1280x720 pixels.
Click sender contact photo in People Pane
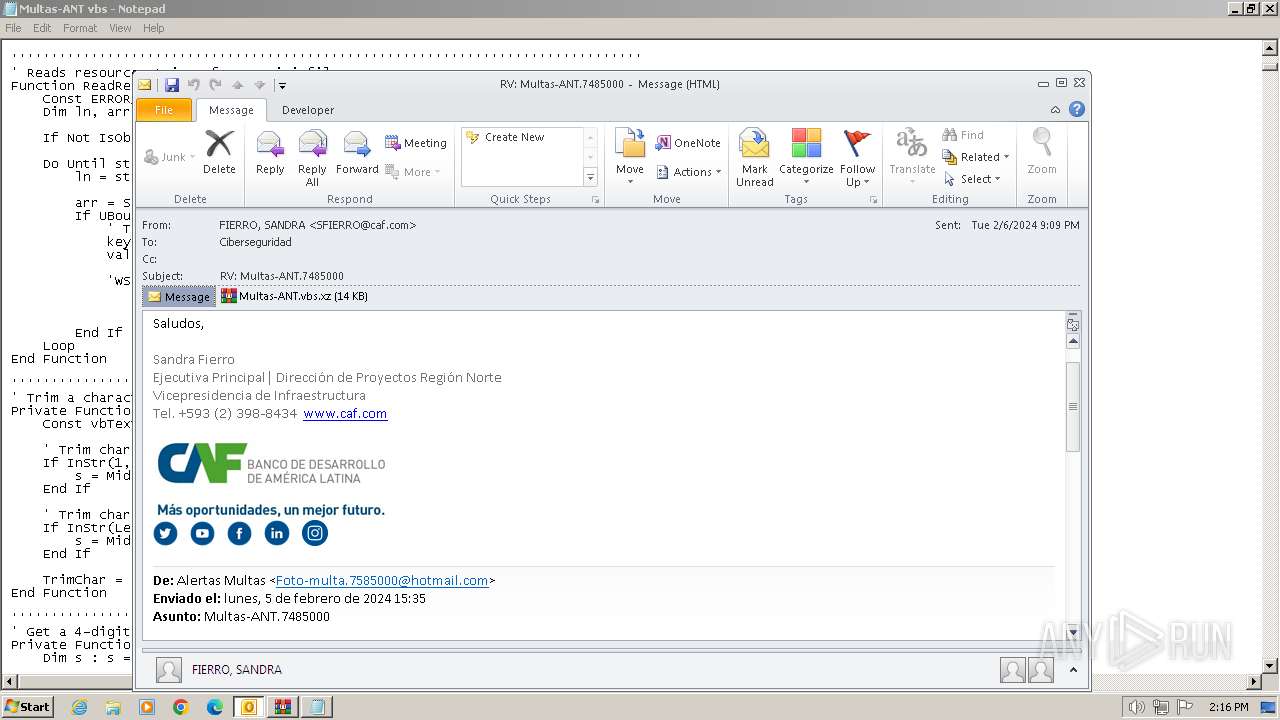tap(169, 670)
